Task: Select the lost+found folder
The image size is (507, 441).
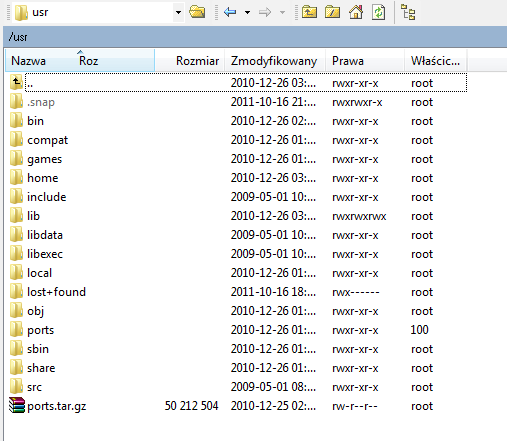Action: pos(57,292)
